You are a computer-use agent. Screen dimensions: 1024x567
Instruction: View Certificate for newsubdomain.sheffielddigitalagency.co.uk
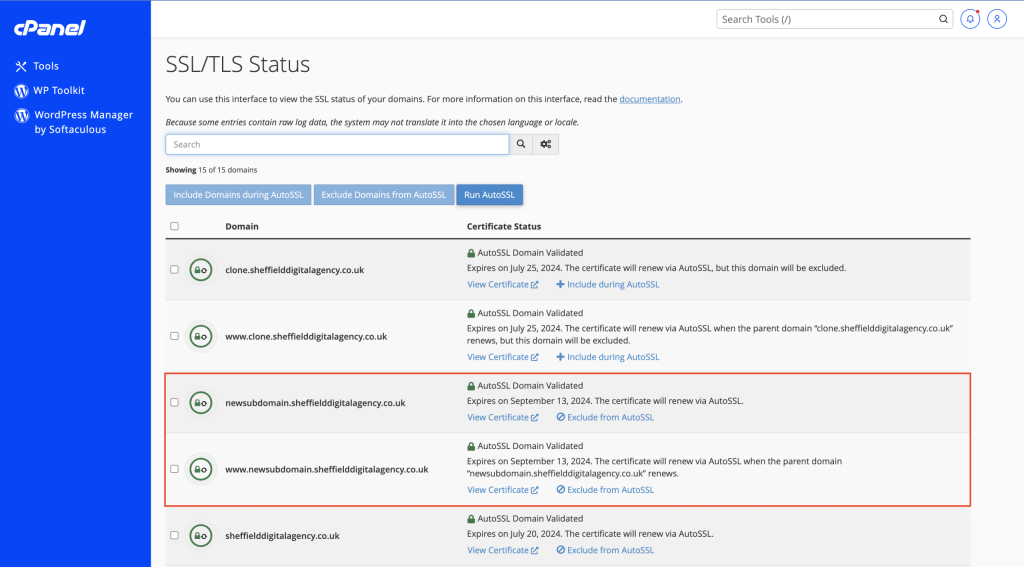pyautogui.click(x=502, y=417)
